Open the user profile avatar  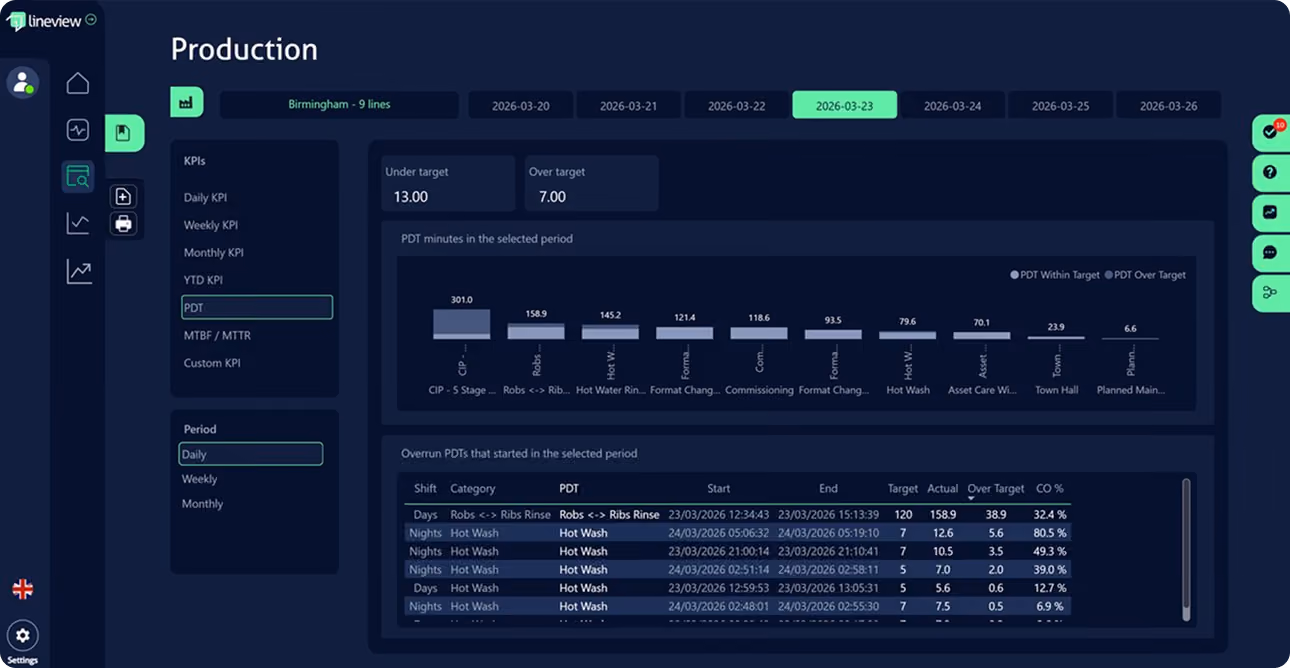(22, 82)
